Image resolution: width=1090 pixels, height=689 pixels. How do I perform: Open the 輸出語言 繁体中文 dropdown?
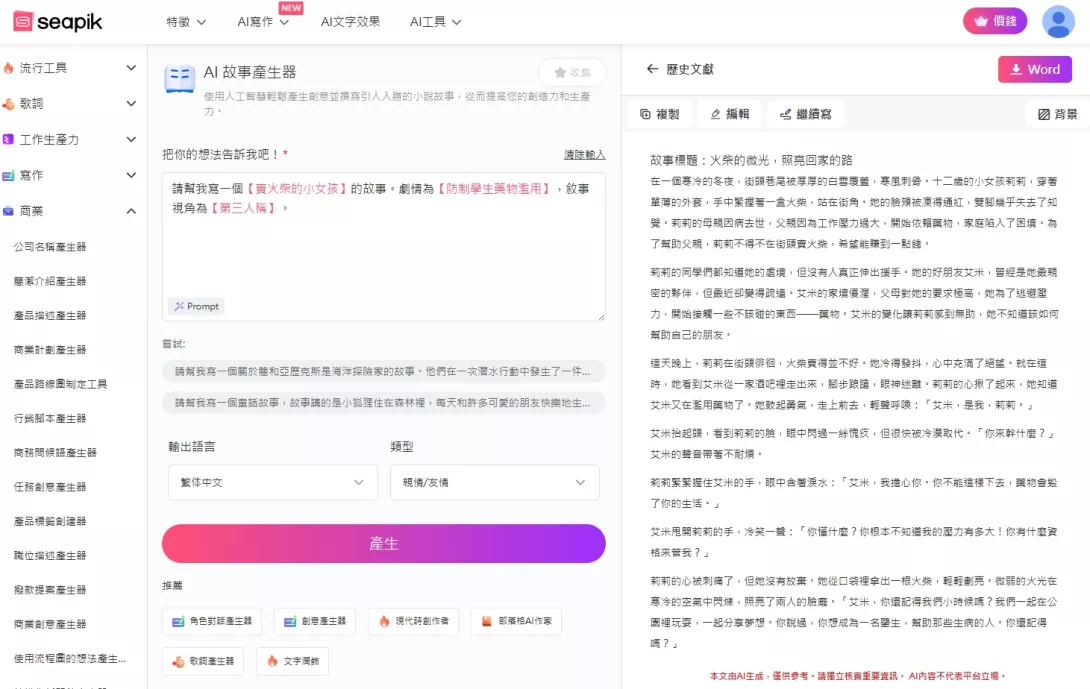click(270, 482)
